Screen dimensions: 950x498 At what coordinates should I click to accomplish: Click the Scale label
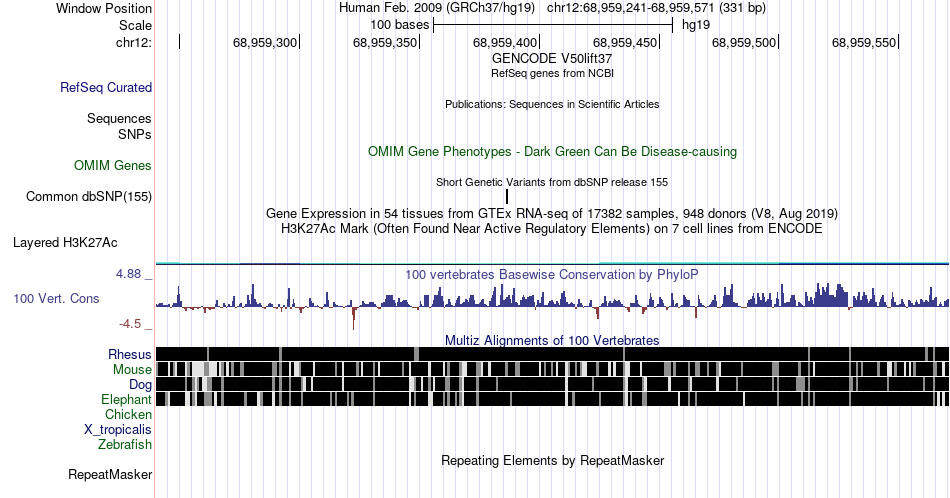(x=135, y=25)
